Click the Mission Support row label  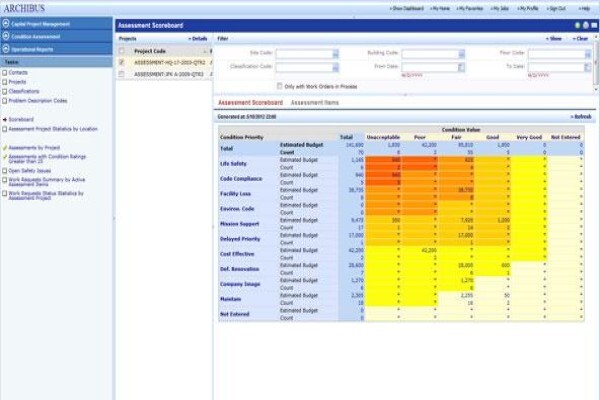click(x=240, y=224)
